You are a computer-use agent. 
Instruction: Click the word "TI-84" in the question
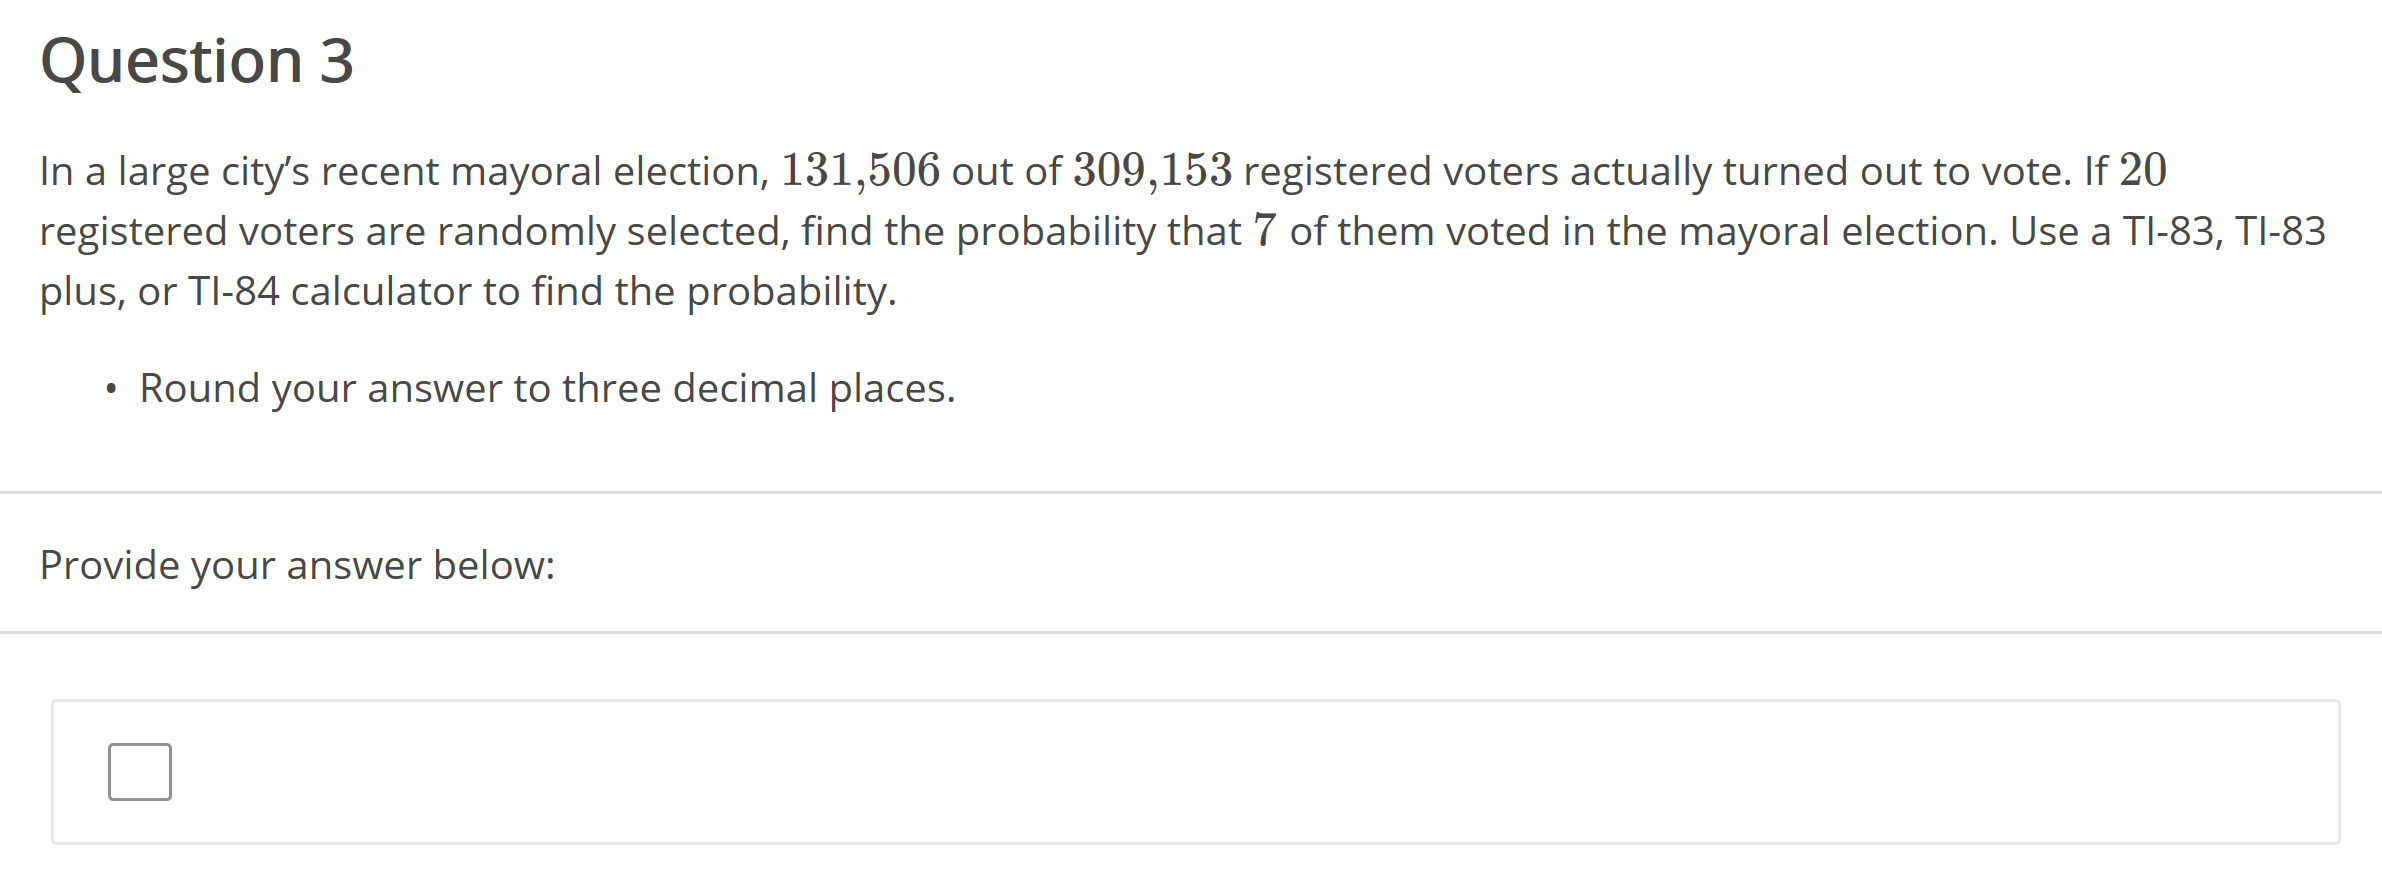pyautogui.click(x=234, y=291)
